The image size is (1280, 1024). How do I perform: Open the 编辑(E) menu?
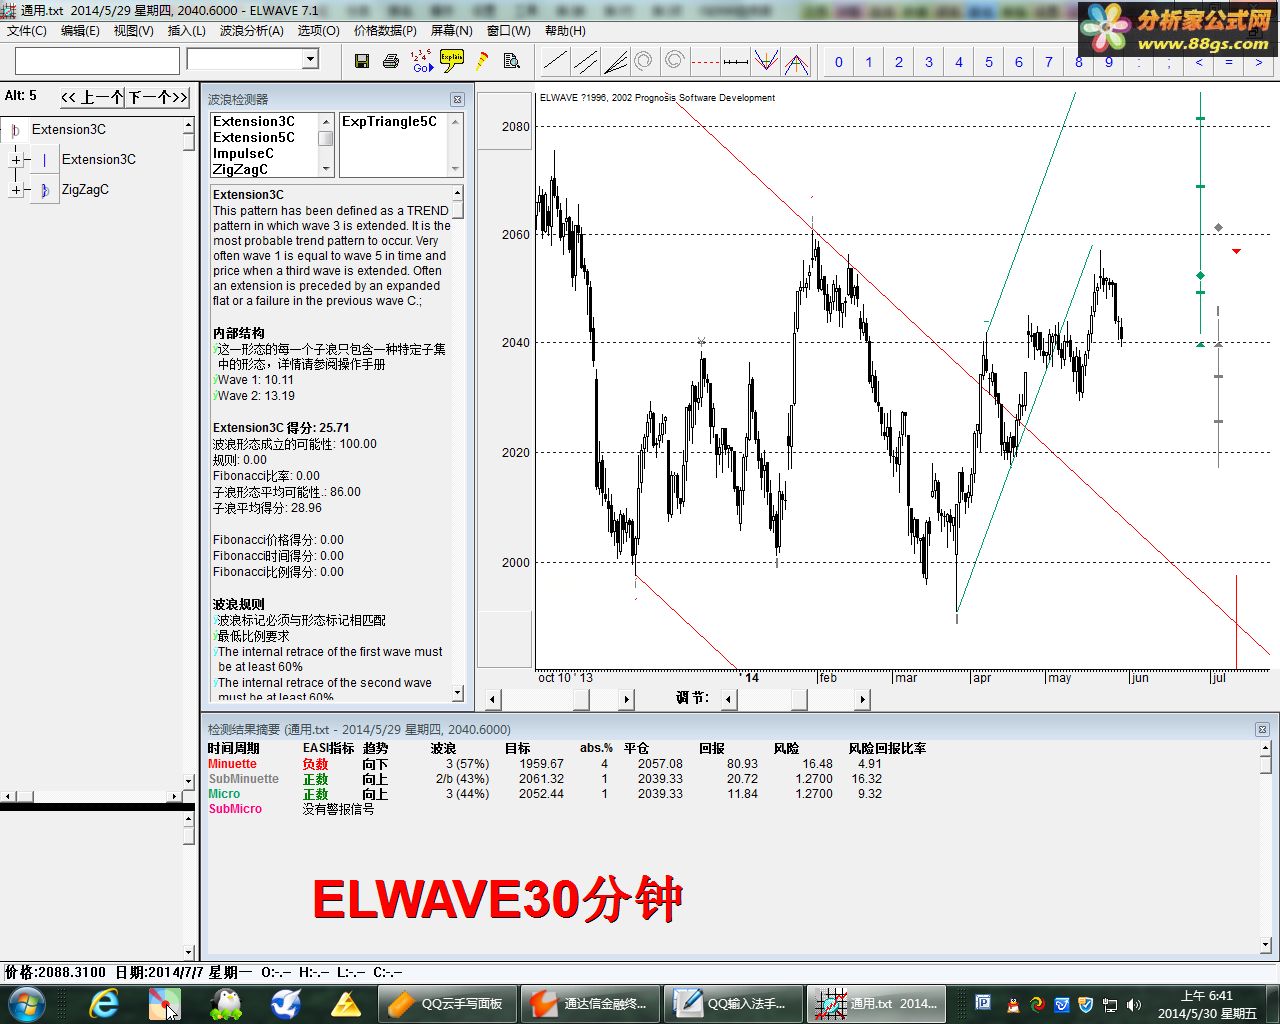click(81, 31)
